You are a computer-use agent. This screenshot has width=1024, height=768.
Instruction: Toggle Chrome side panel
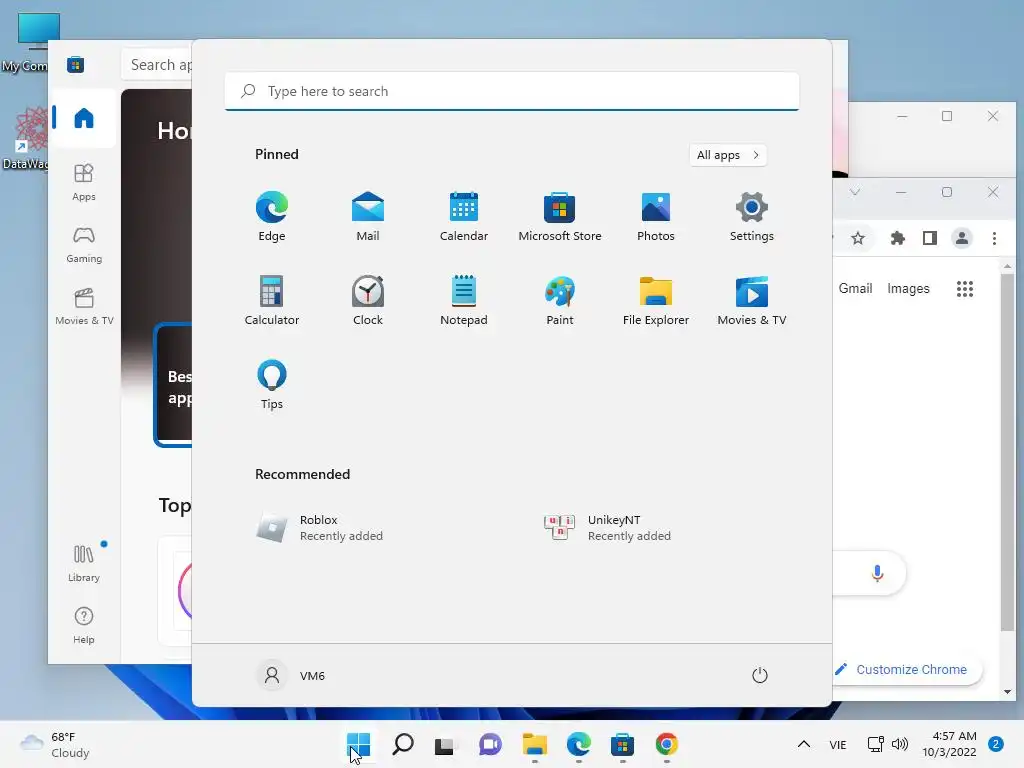tap(930, 238)
